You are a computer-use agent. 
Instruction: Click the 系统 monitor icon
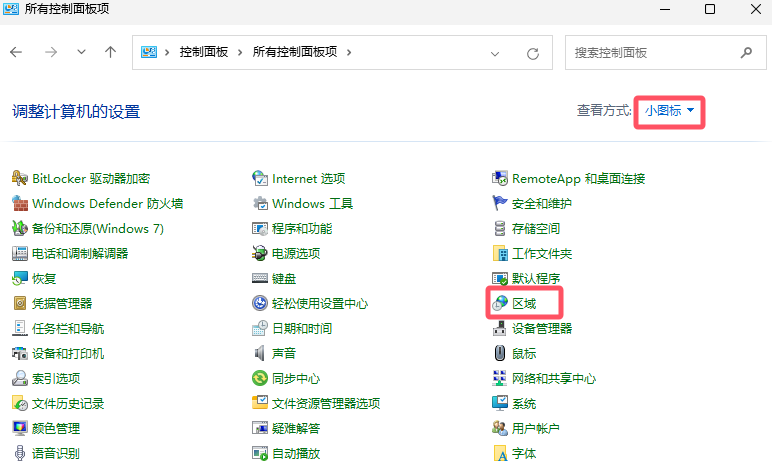coord(500,403)
